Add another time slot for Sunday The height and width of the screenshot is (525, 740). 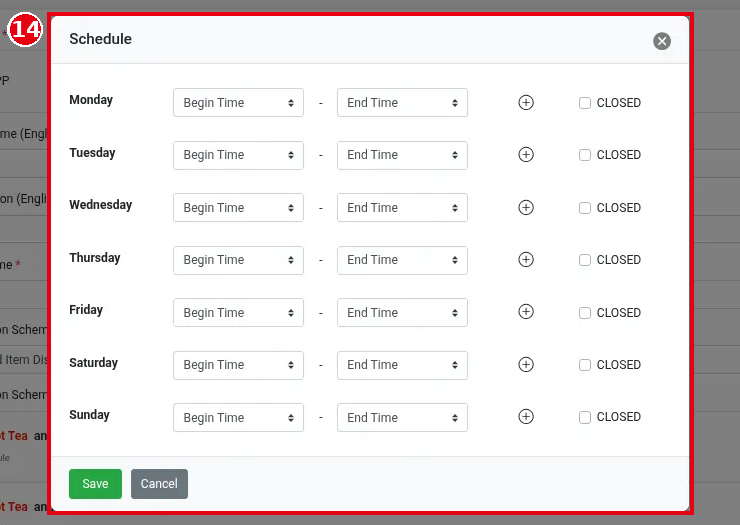pos(526,416)
